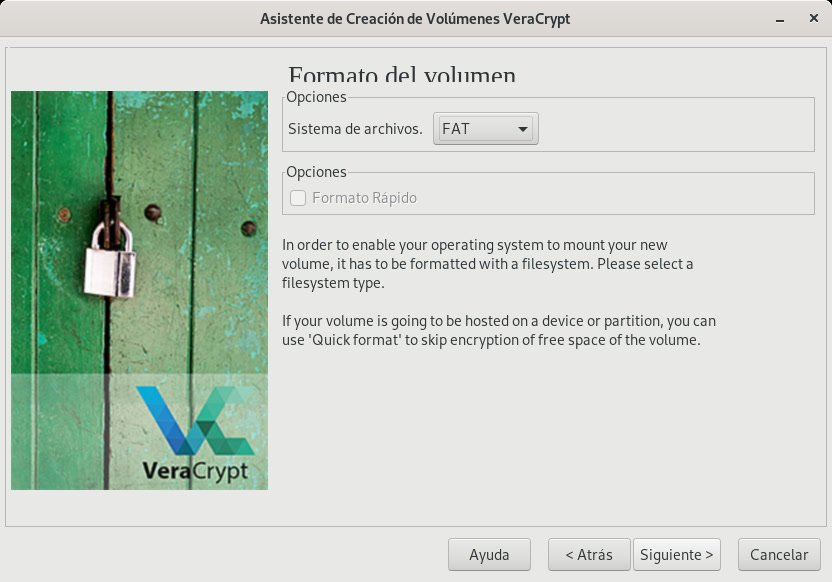Click the paragraph about selecting a filesystem type
This screenshot has height=582, width=832.
(x=487, y=264)
